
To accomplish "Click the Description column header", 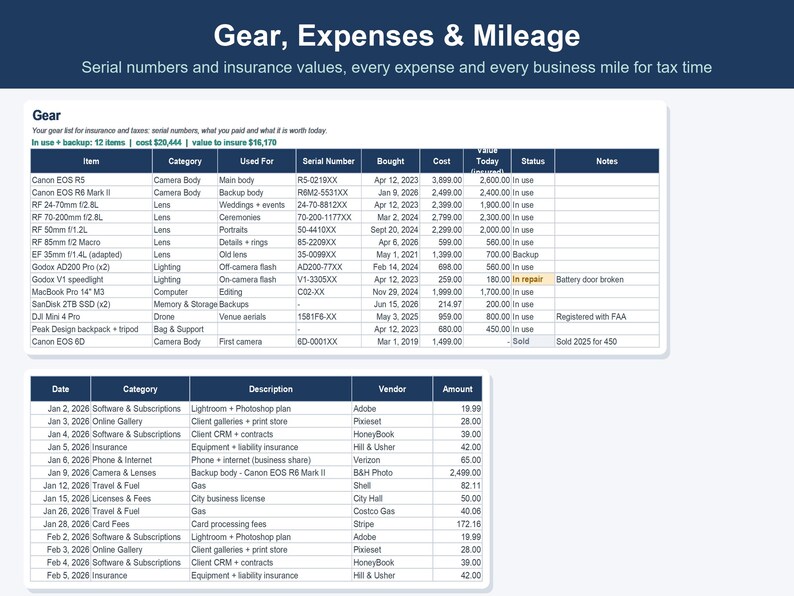I will (x=270, y=389).
